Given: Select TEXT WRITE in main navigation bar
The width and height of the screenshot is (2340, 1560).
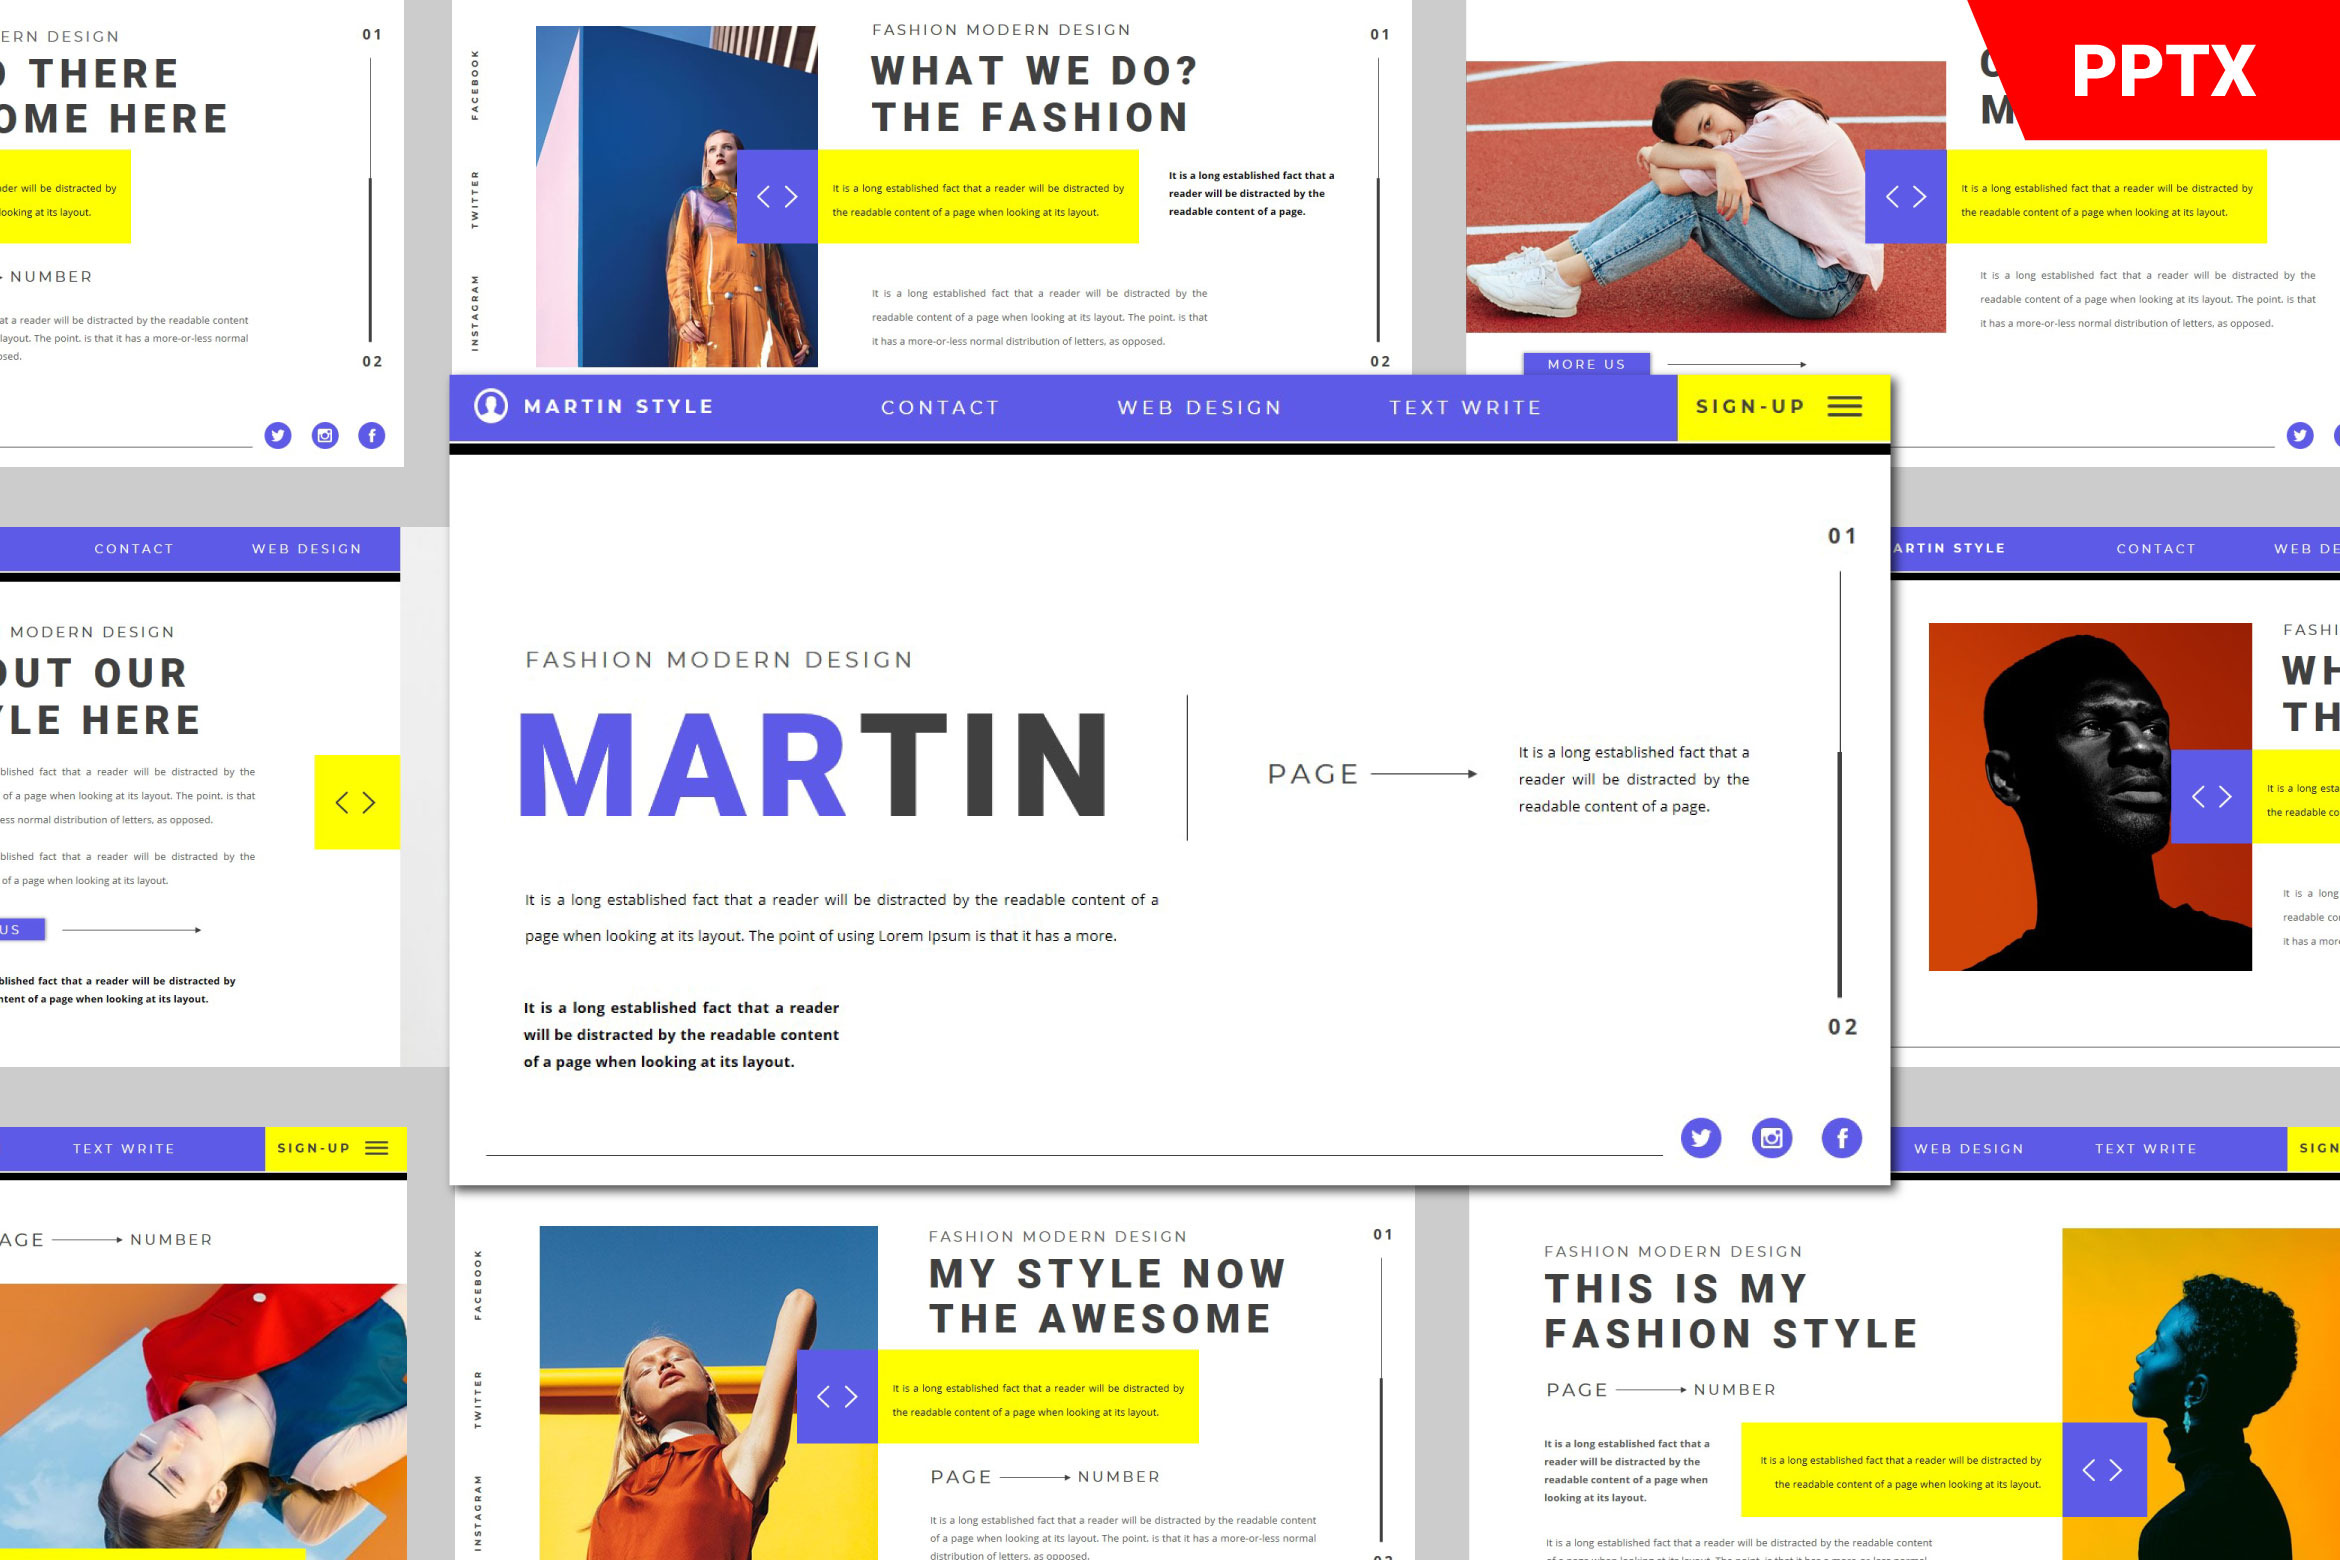Looking at the screenshot, I should coord(1465,407).
